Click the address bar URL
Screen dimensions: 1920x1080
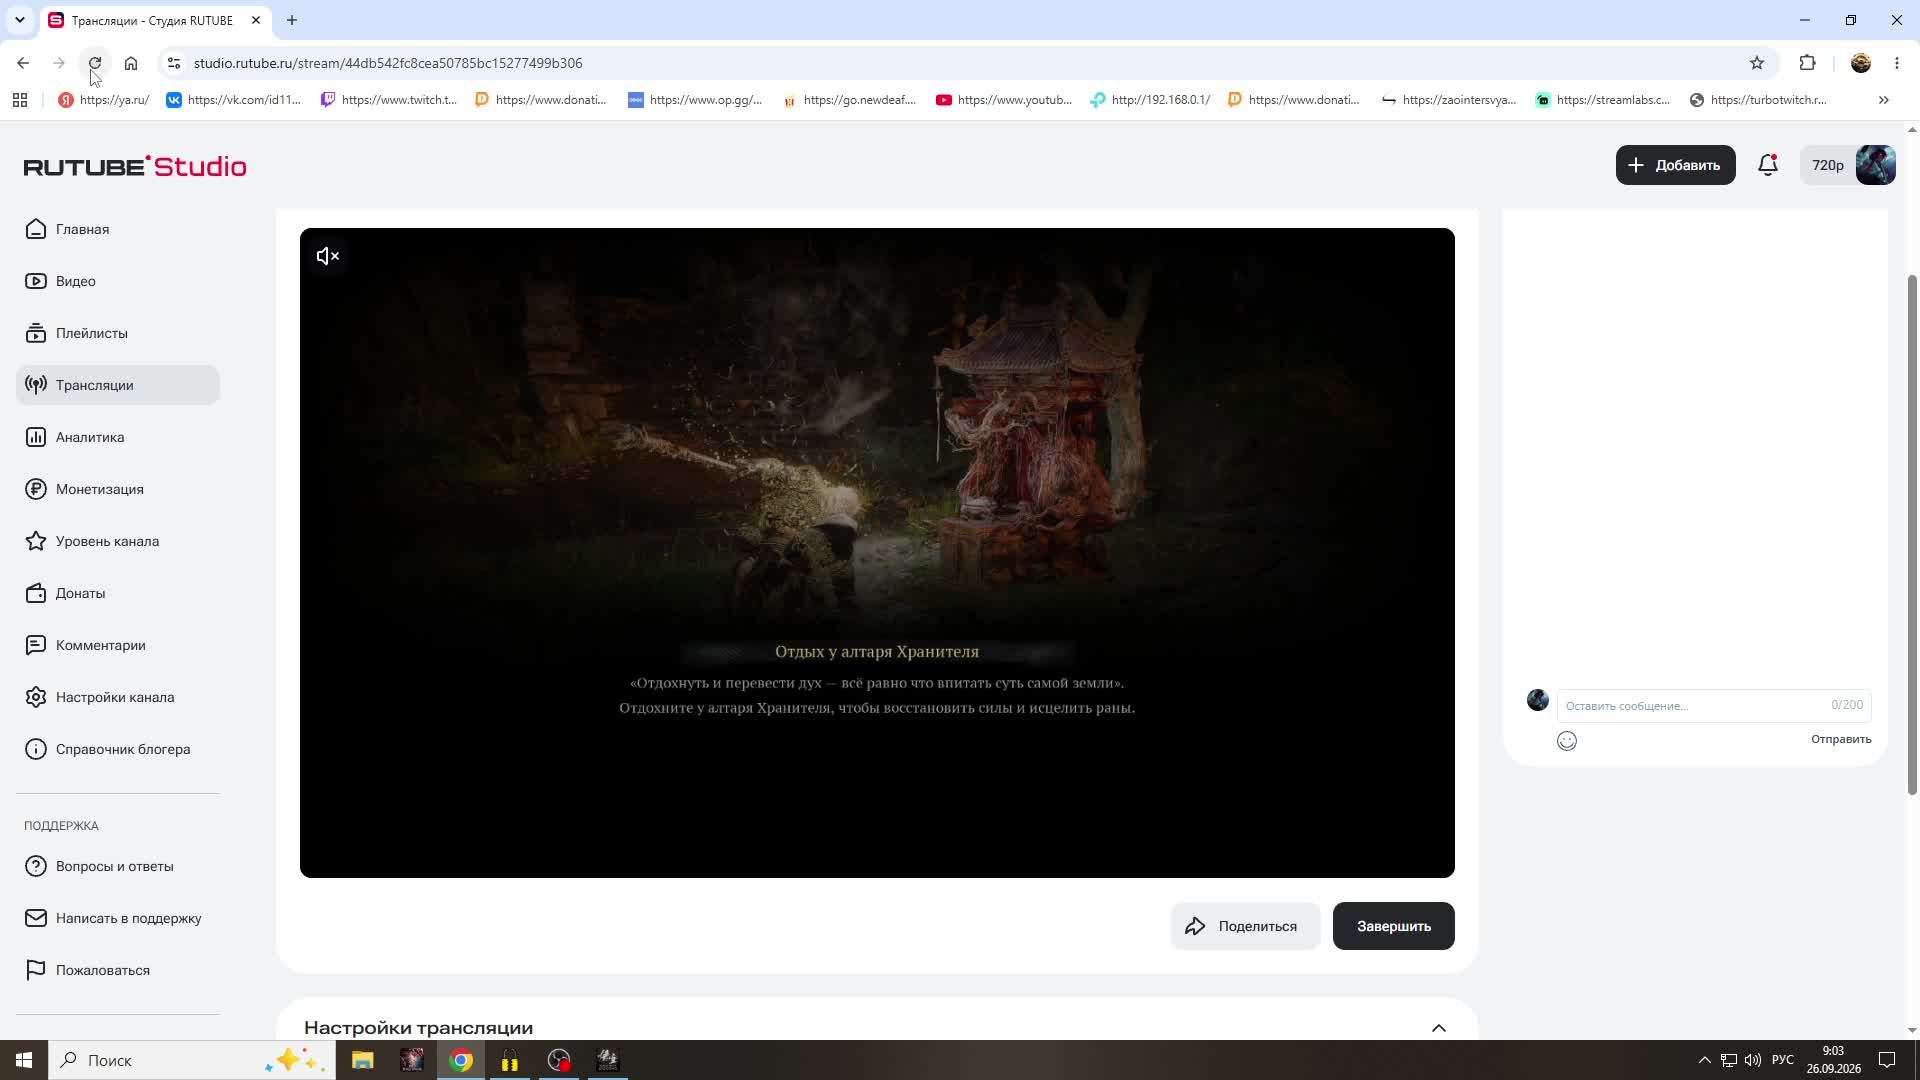point(388,63)
